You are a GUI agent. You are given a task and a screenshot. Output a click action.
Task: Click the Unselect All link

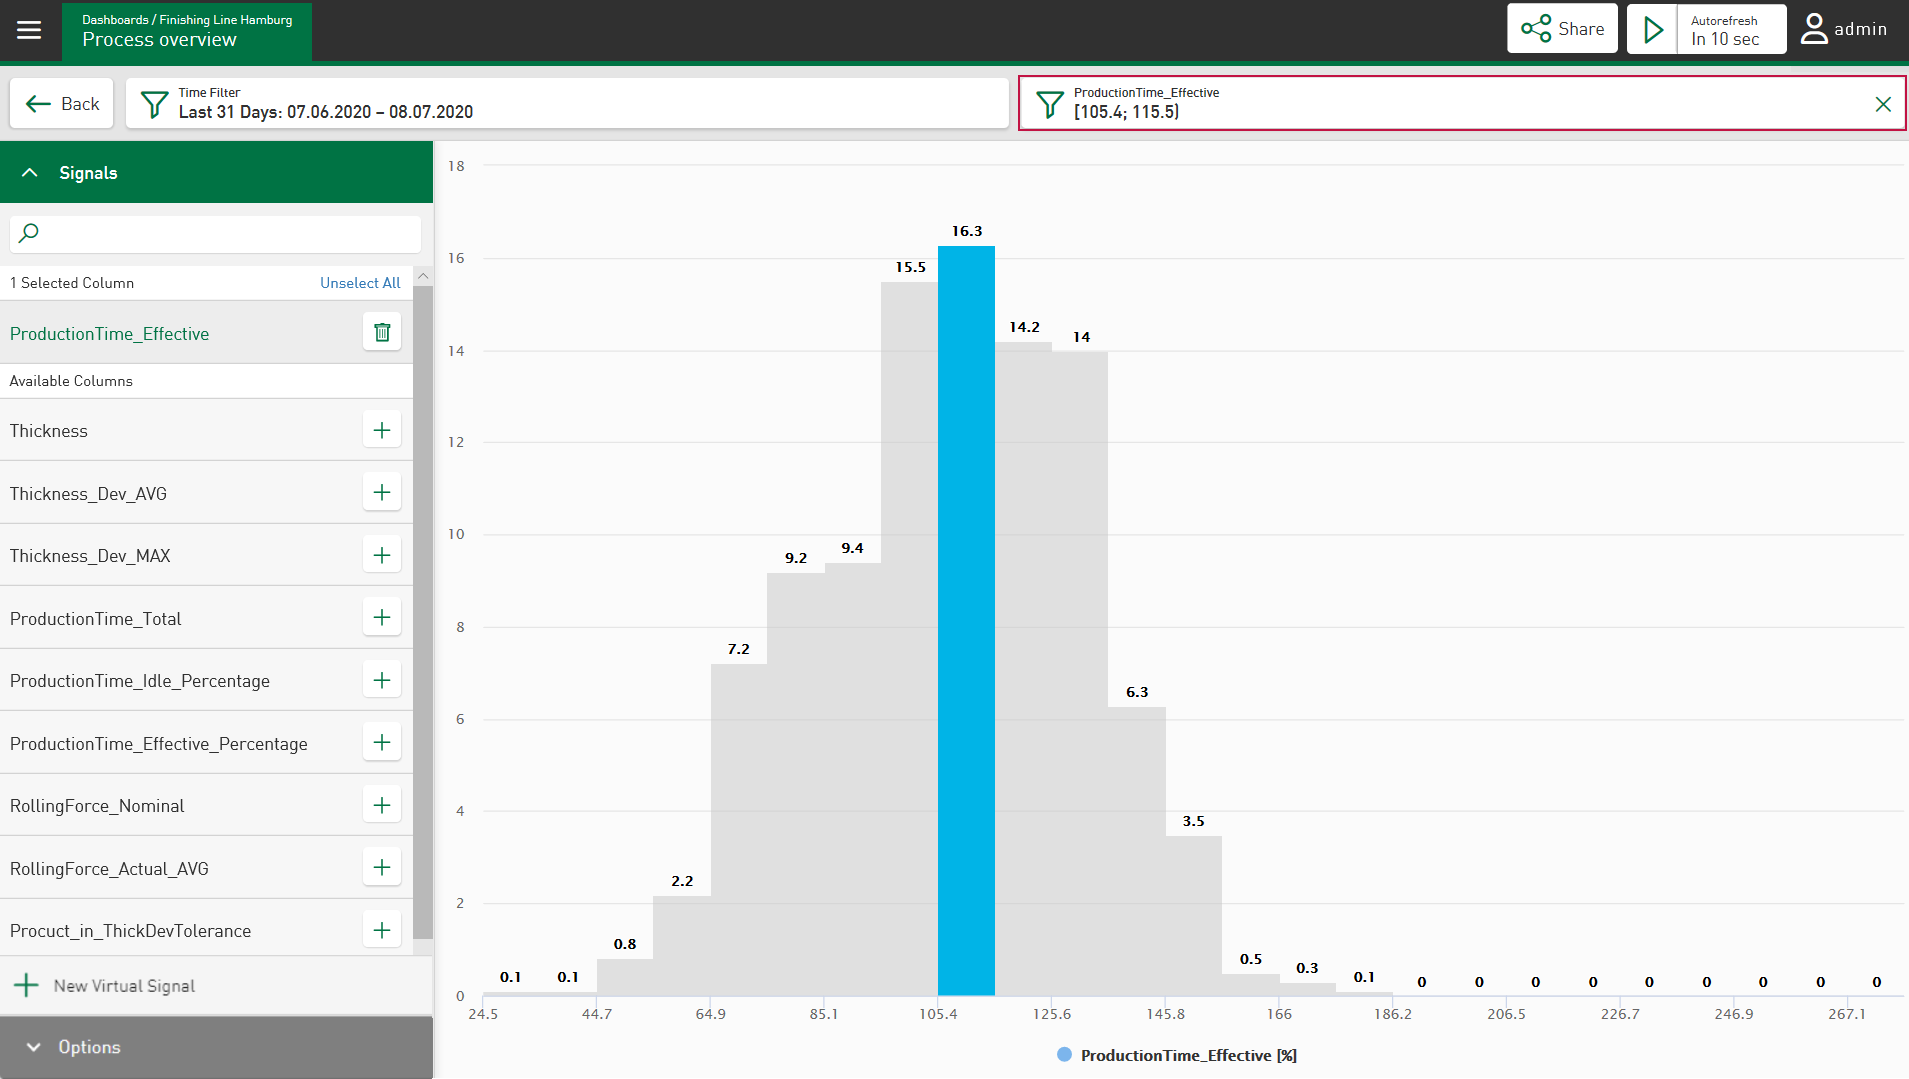pos(359,283)
